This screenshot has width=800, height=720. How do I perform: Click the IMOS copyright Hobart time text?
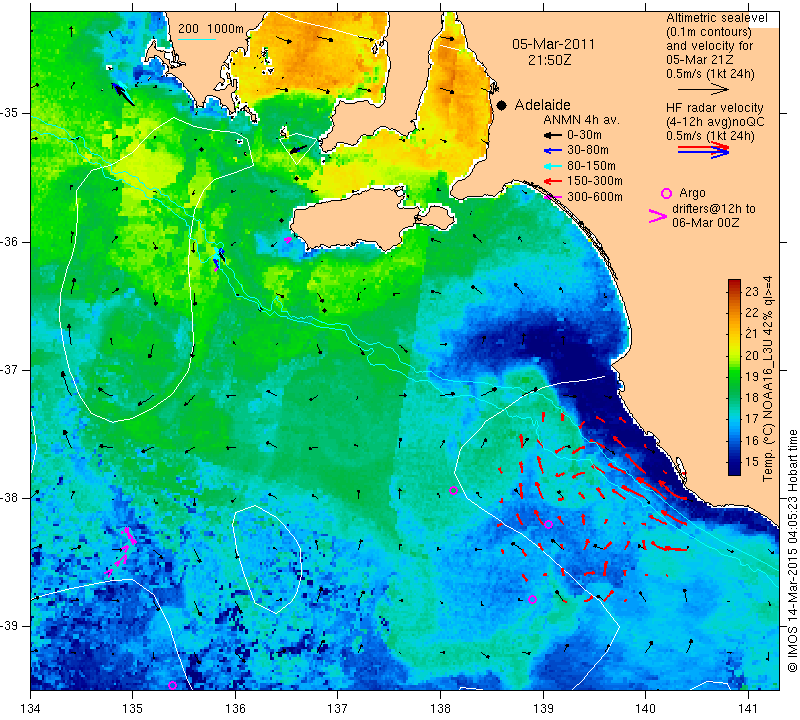click(792, 550)
